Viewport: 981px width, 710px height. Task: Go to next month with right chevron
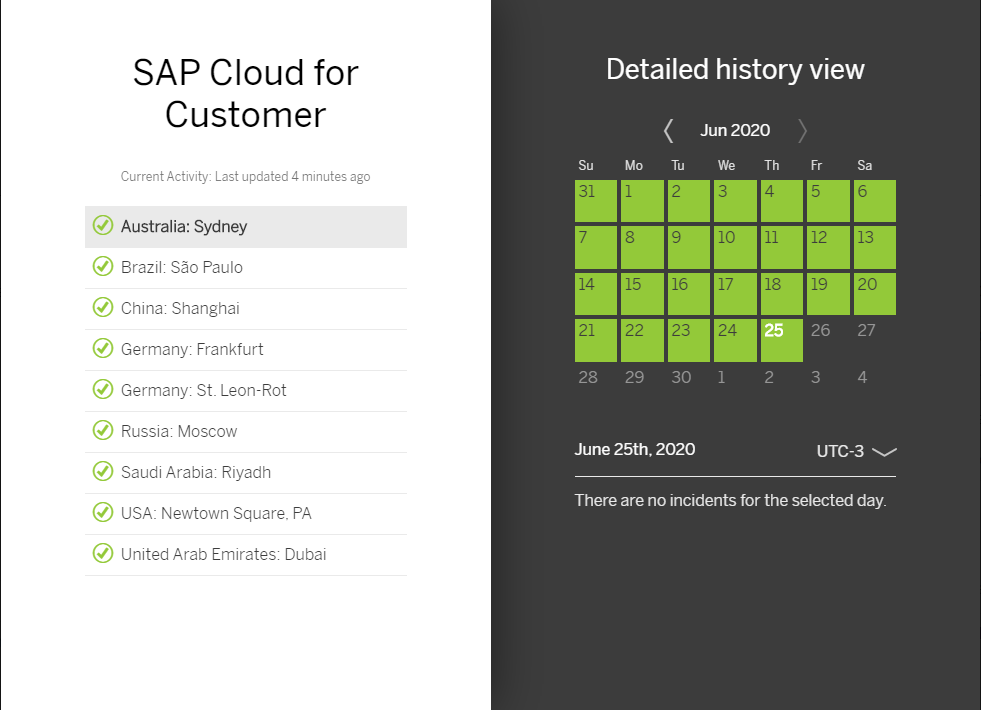pyautogui.click(x=802, y=131)
